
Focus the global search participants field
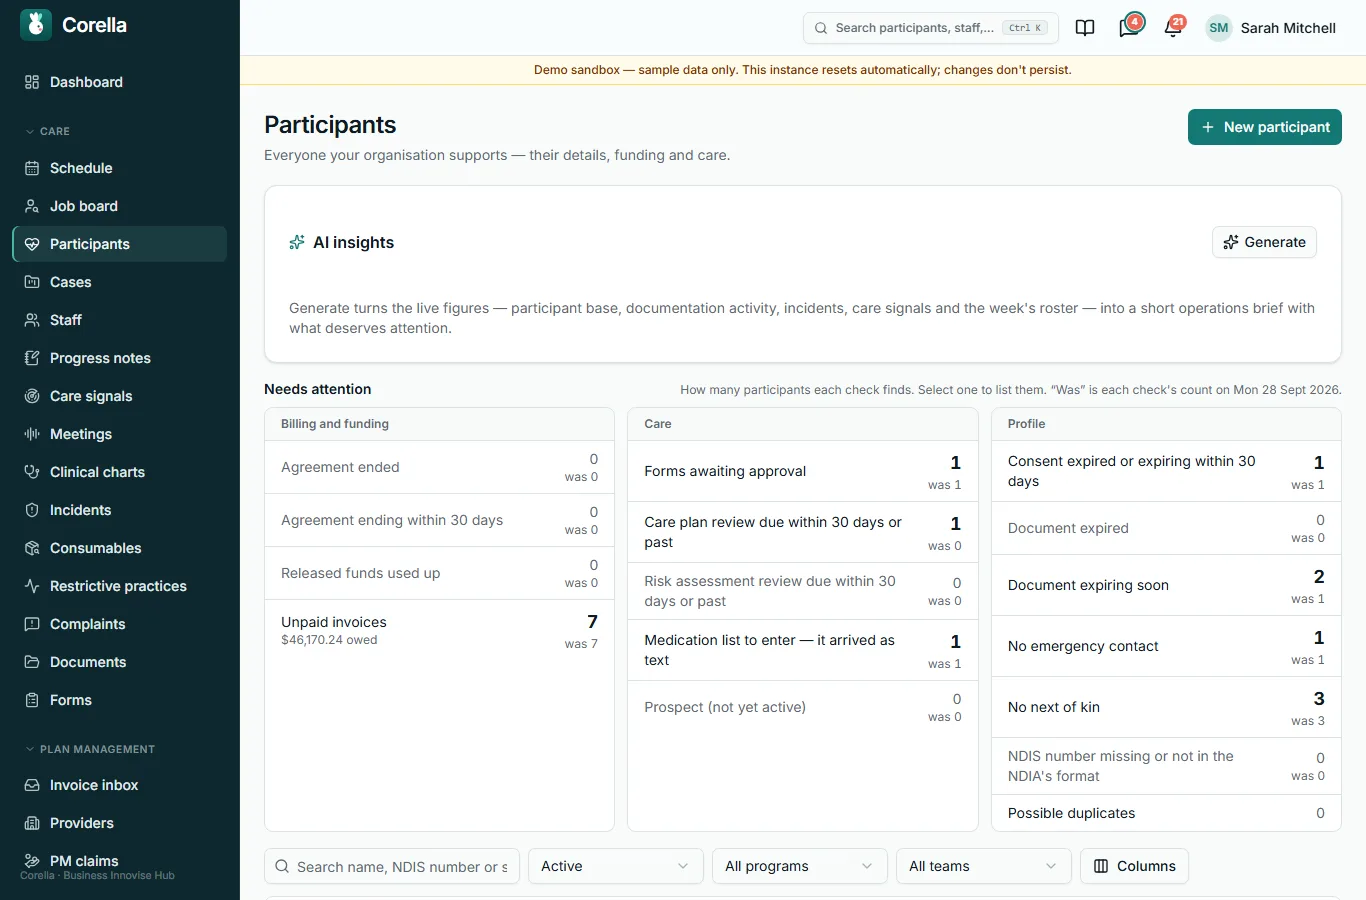point(930,28)
